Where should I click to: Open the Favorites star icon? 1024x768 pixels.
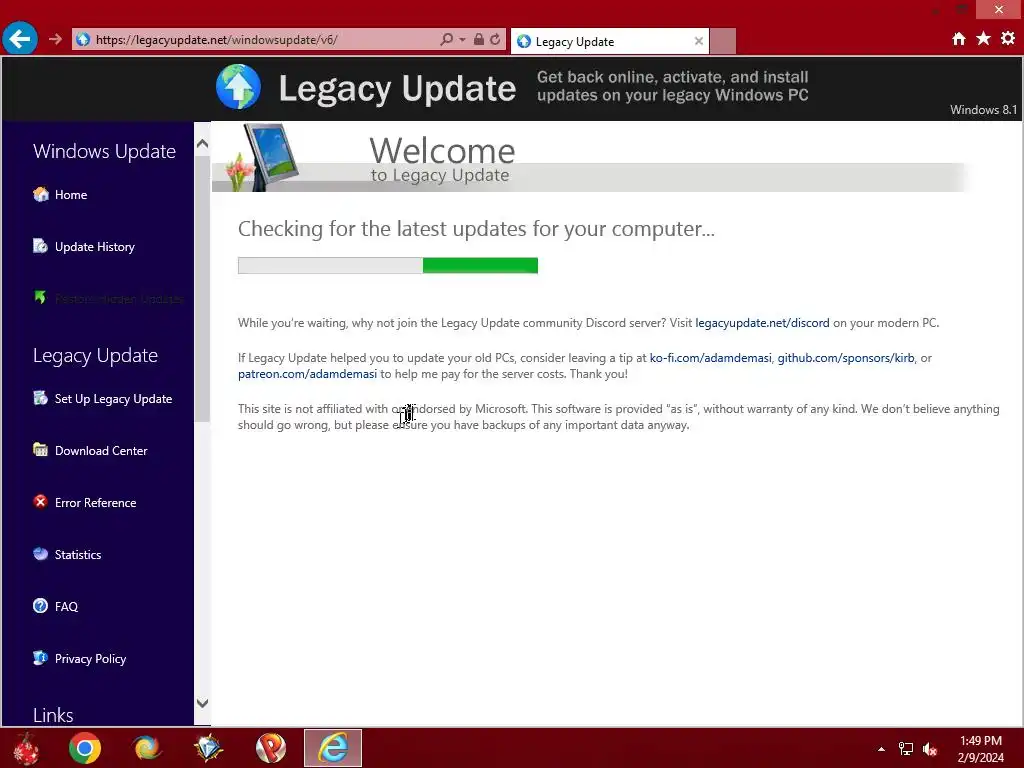984,39
